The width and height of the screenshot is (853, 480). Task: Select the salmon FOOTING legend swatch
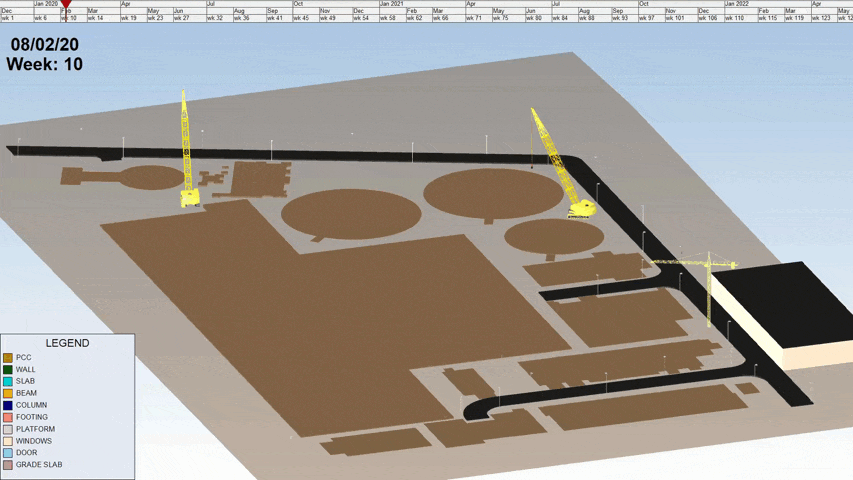tap(8, 417)
